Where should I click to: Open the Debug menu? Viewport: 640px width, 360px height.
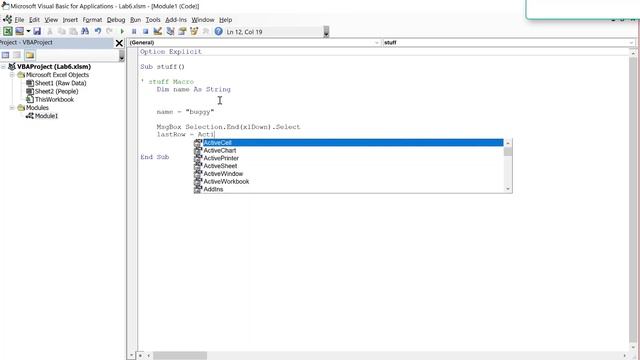[x=116, y=20]
